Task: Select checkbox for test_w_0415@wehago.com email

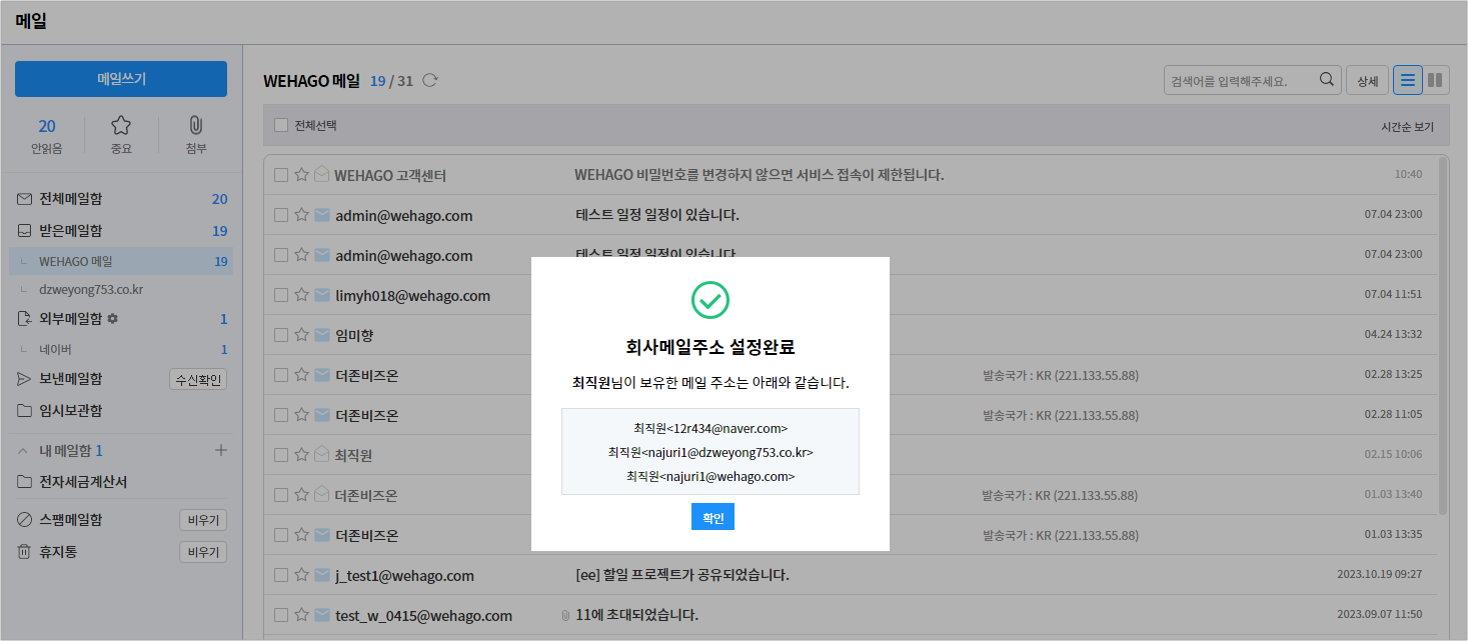Action: [281, 615]
